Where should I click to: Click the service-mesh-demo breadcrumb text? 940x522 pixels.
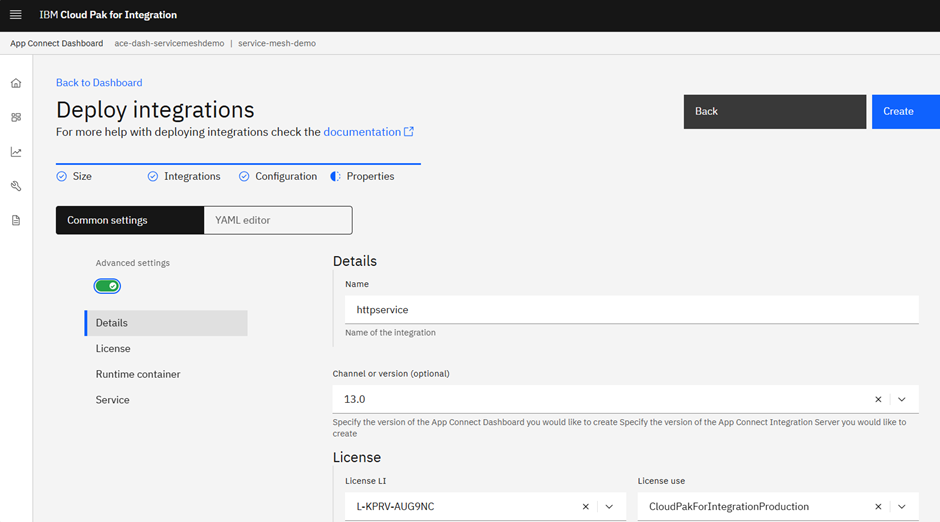point(277,43)
